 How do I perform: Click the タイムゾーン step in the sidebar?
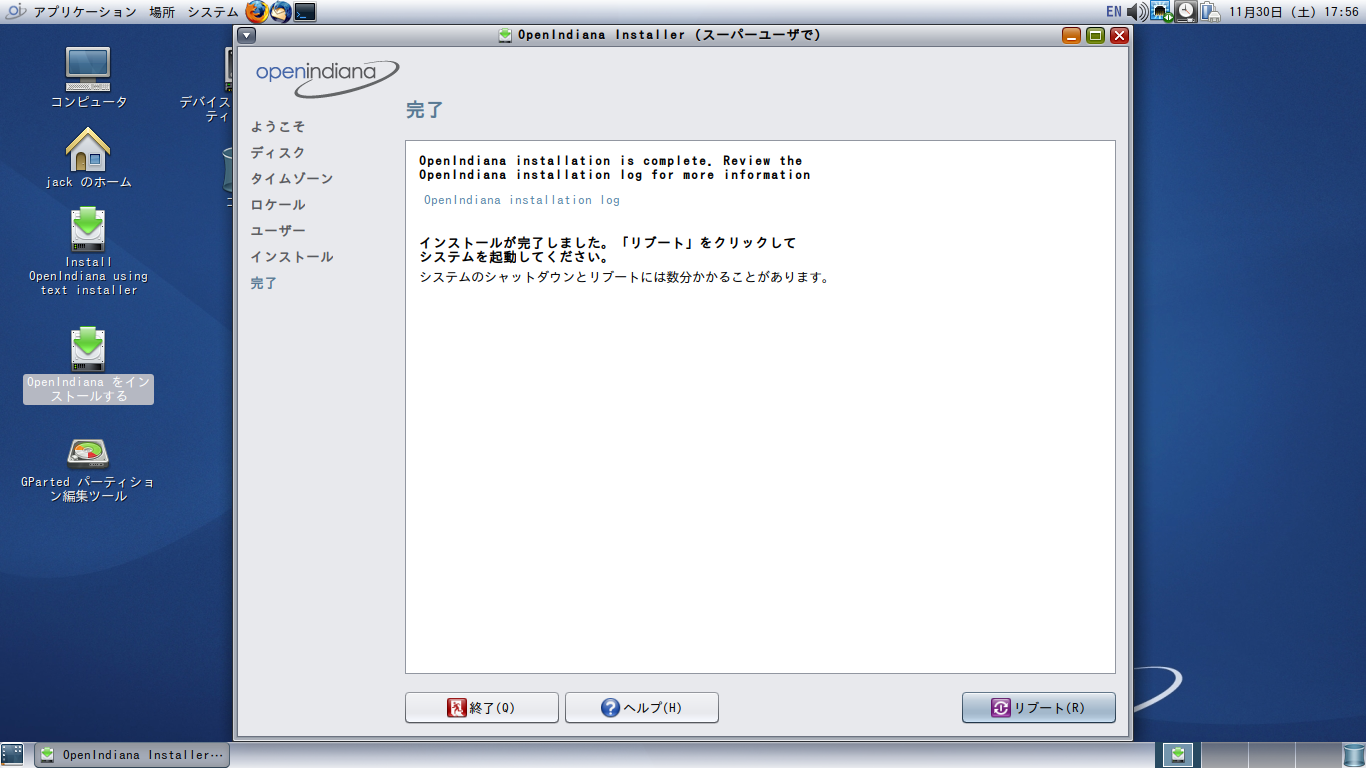(x=292, y=179)
